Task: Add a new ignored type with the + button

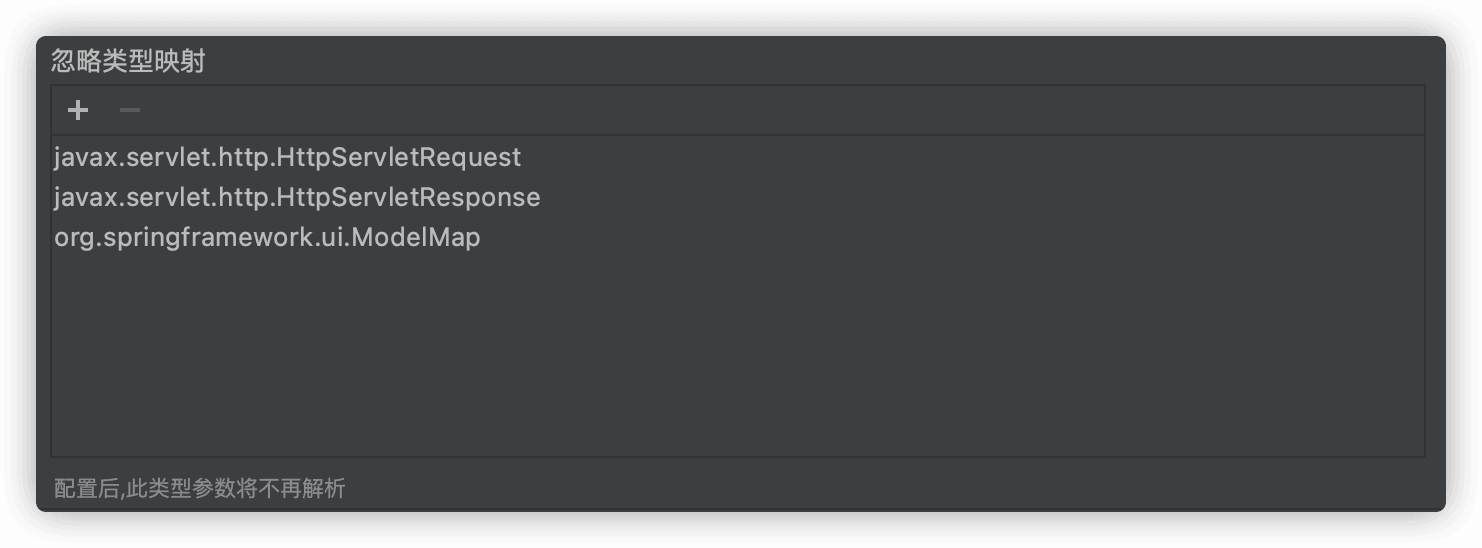Action: point(78,110)
